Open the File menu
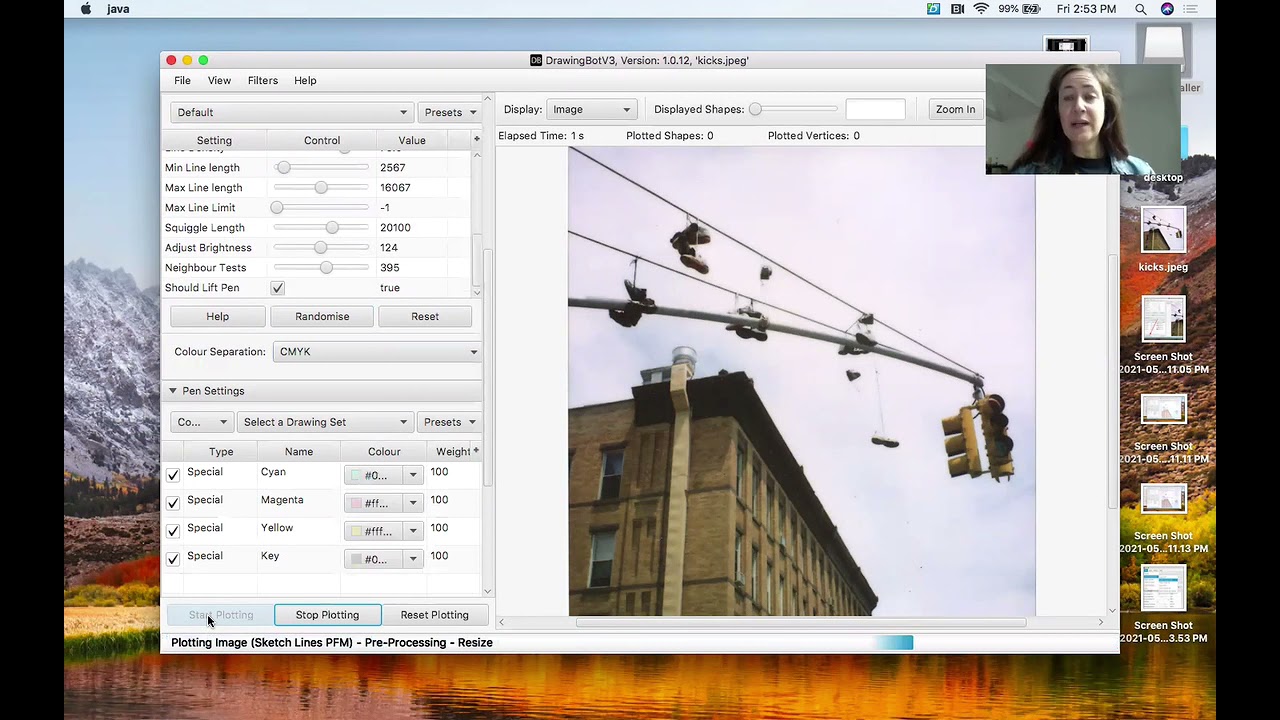 [182, 80]
